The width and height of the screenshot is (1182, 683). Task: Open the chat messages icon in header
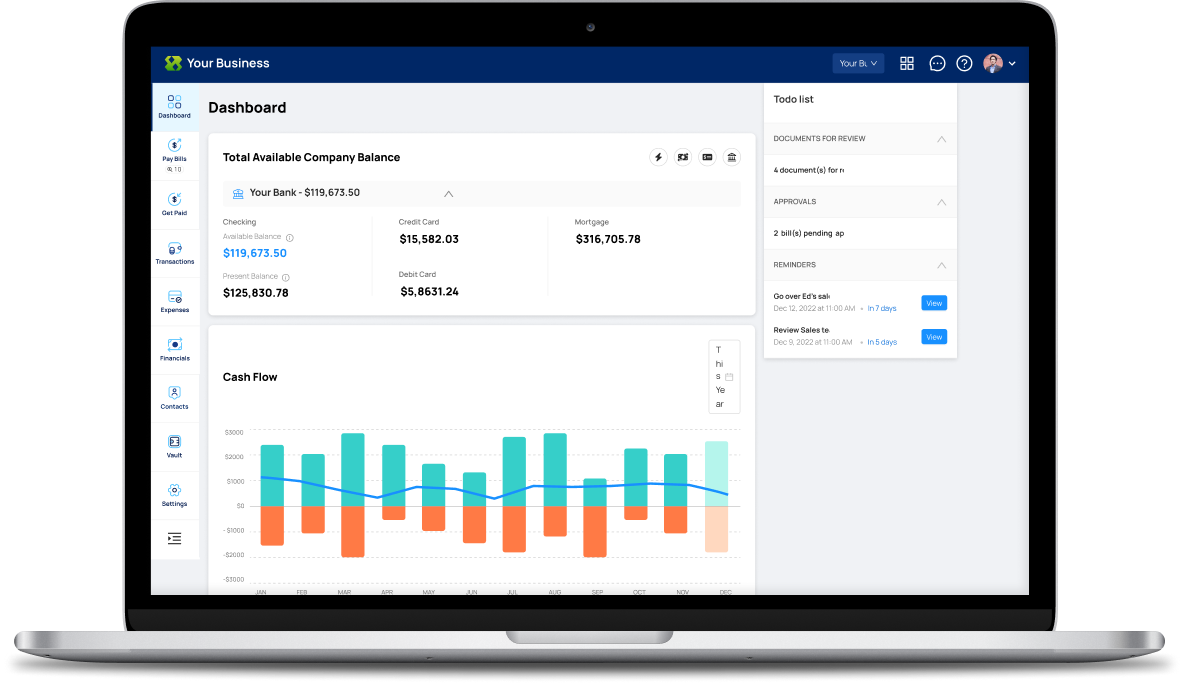click(x=937, y=63)
